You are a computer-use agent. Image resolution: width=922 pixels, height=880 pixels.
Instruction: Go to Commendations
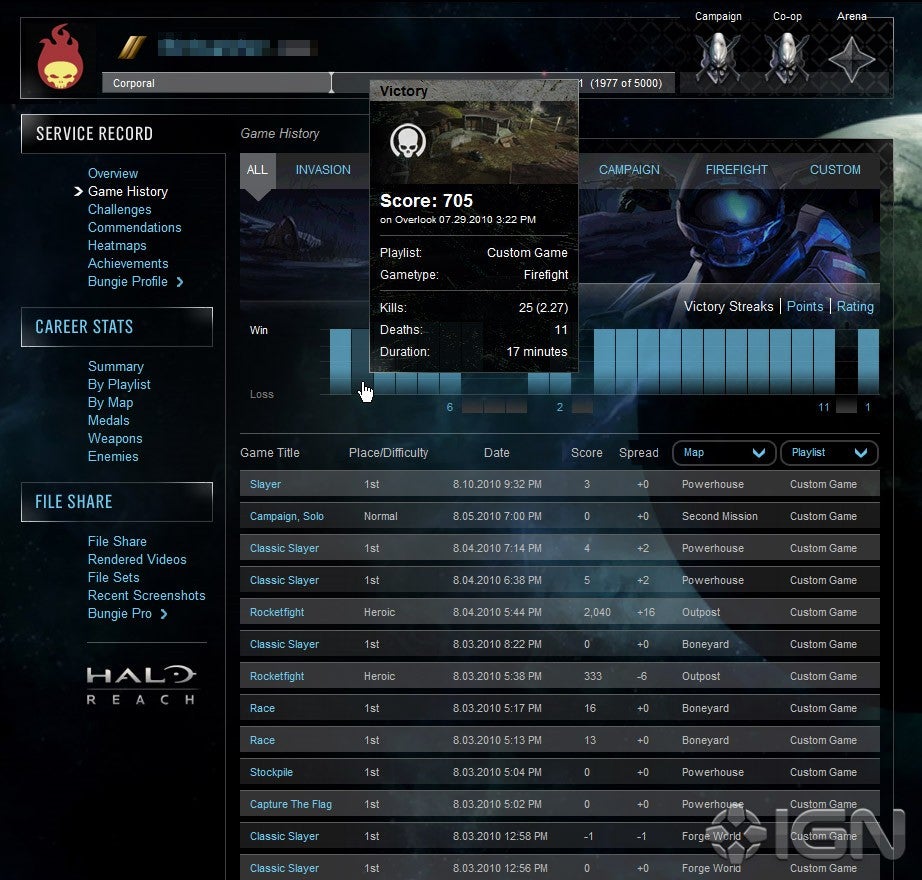tap(135, 227)
